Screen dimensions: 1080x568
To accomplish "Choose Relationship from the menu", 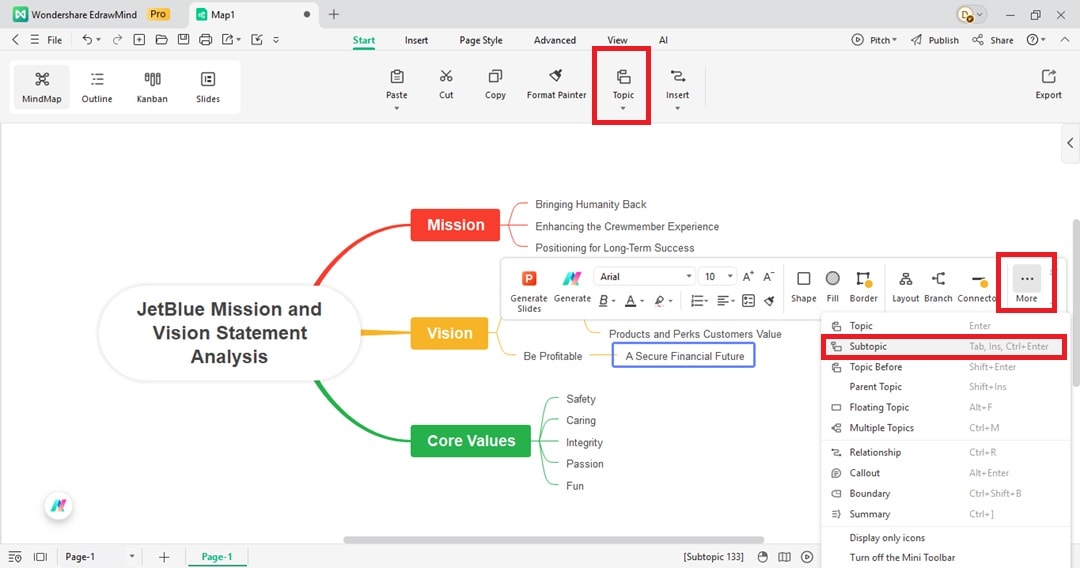I will tap(944, 452).
